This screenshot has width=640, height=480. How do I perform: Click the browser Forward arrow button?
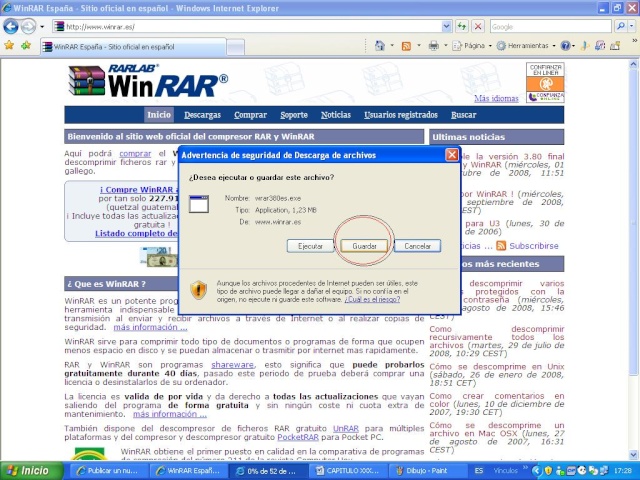pos(28,27)
